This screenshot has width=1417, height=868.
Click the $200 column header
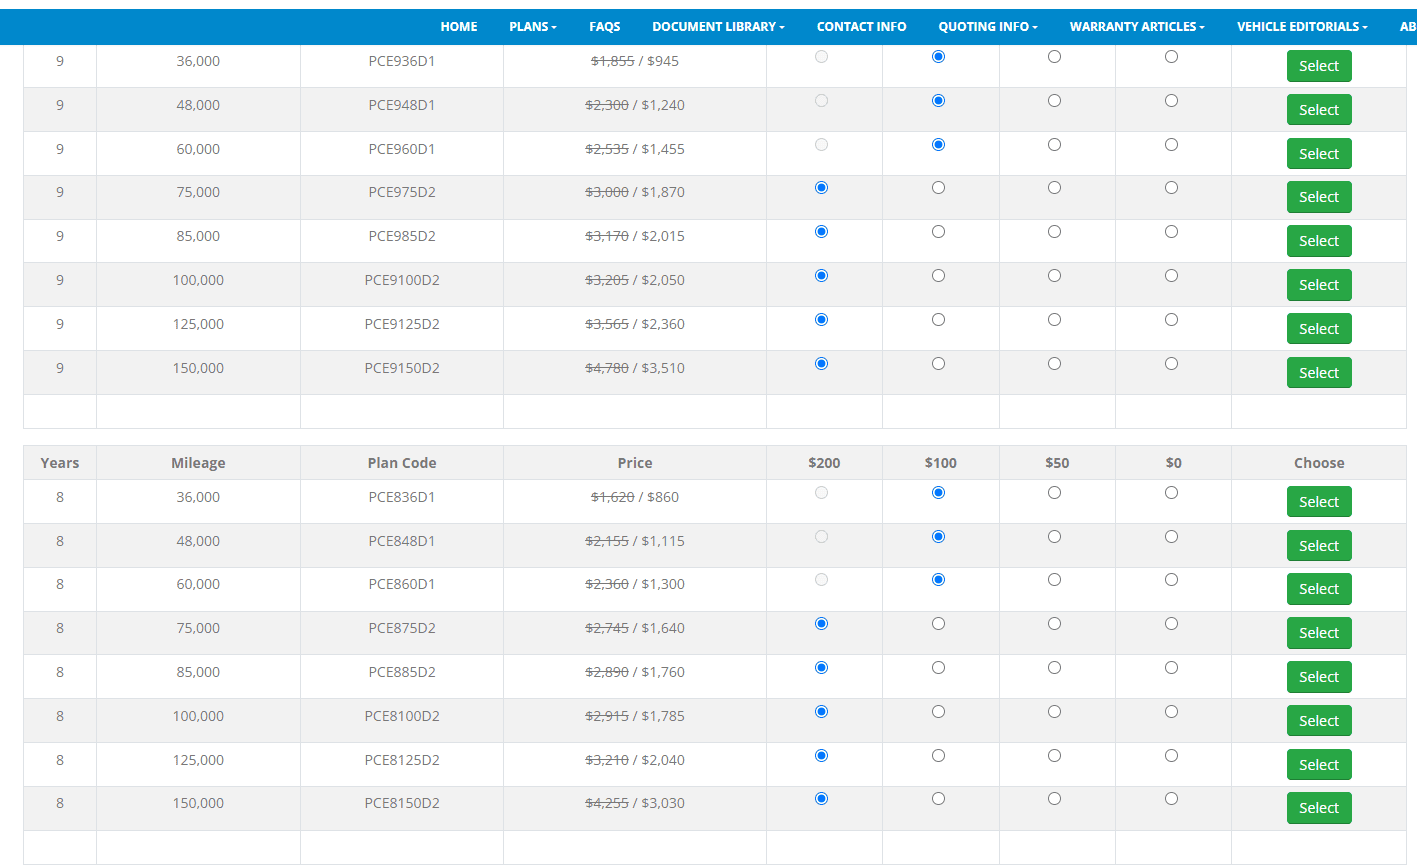(824, 463)
